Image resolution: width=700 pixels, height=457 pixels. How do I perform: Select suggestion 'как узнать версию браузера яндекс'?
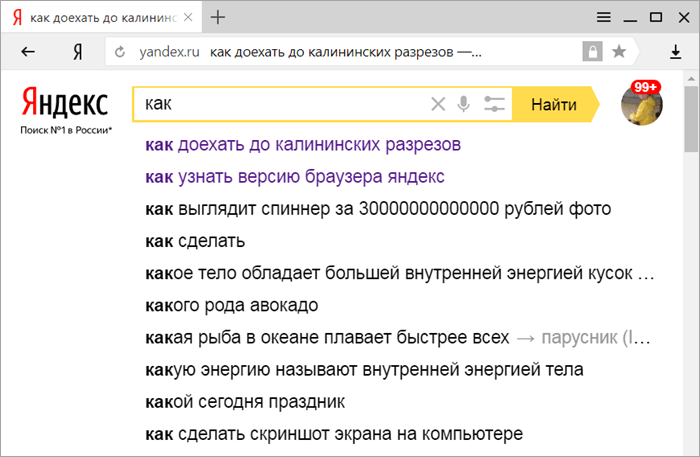click(x=295, y=177)
